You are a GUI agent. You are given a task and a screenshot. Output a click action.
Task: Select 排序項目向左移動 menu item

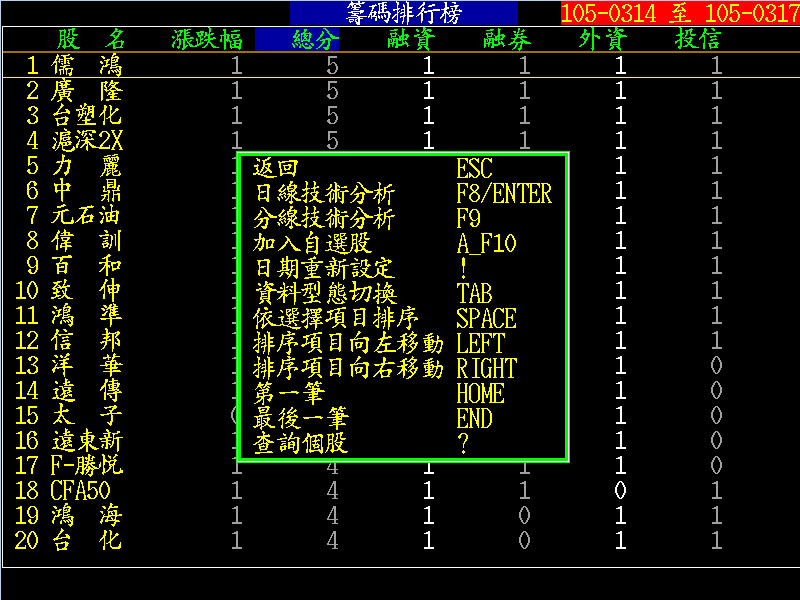[348, 344]
